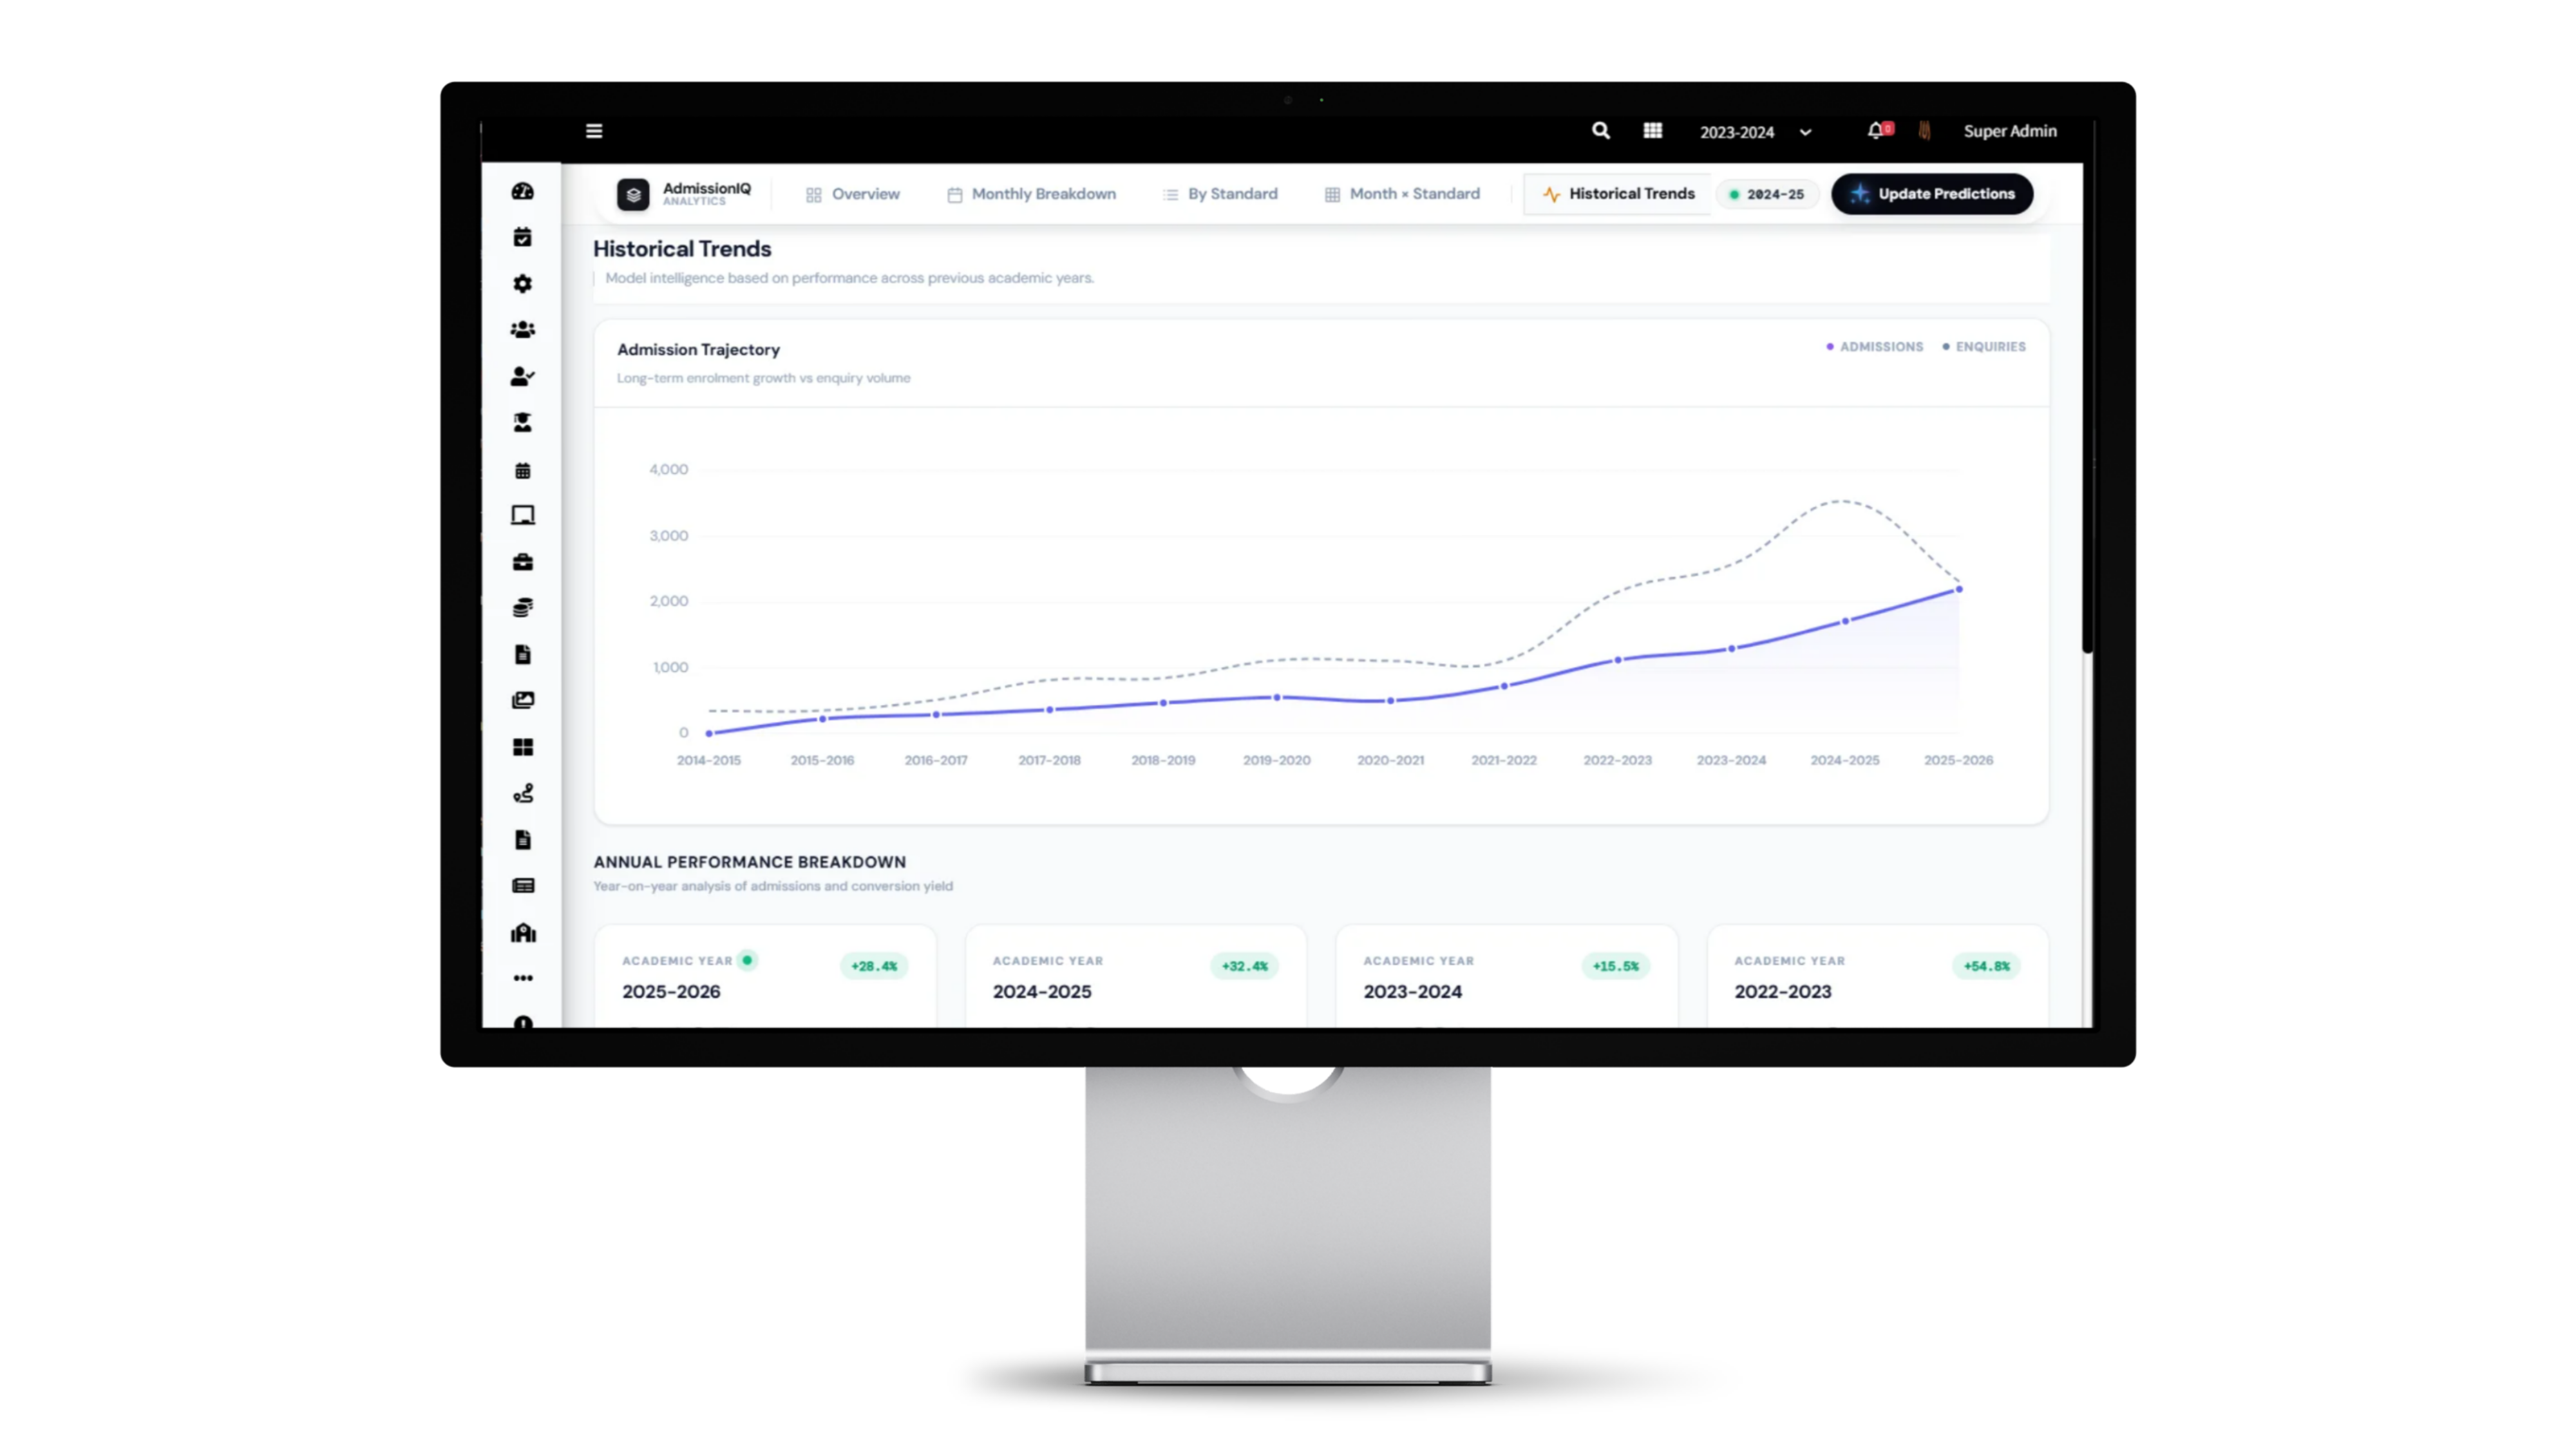Open the notifications bell
This screenshot has width=2576, height=1449.
pyautogui.click(x=1876, y=131)
